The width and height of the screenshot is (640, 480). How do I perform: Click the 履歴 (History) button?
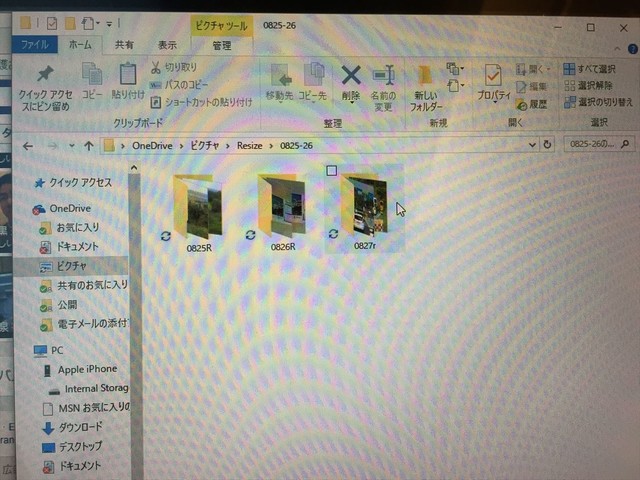click(531, 104)
